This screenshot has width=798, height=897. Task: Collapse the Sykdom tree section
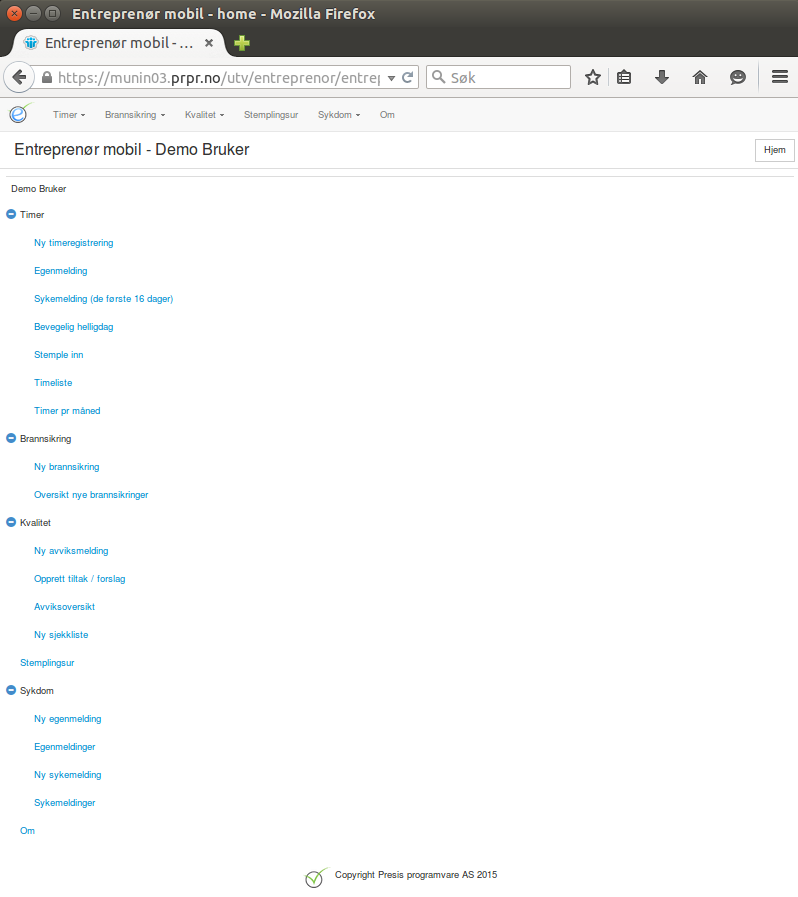(x=11, y=690)
